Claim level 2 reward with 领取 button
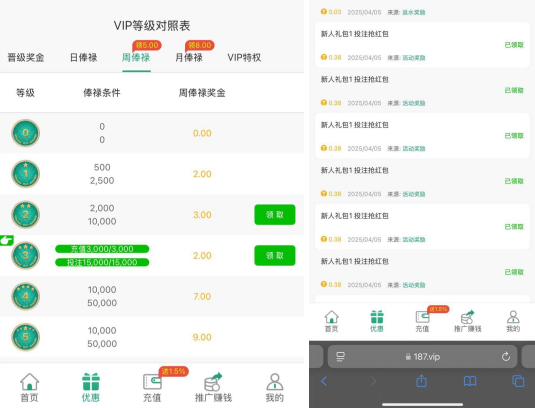 [x=275, y=215]
